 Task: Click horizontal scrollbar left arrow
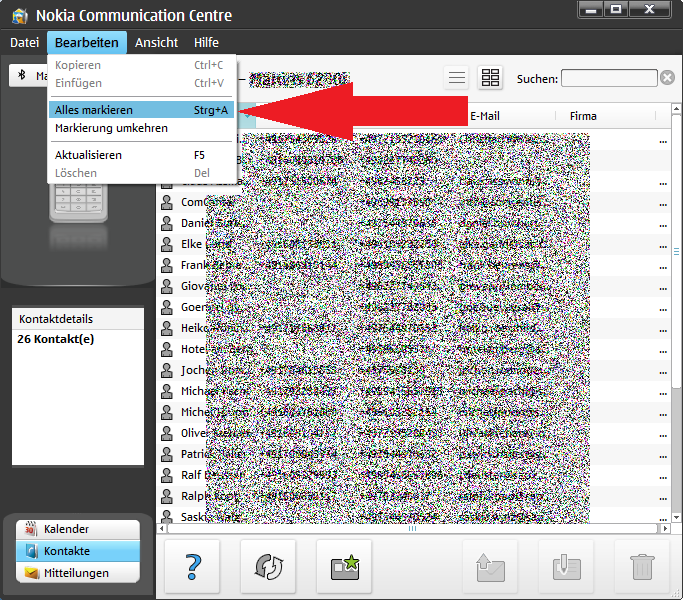click(x=162, y=529)
